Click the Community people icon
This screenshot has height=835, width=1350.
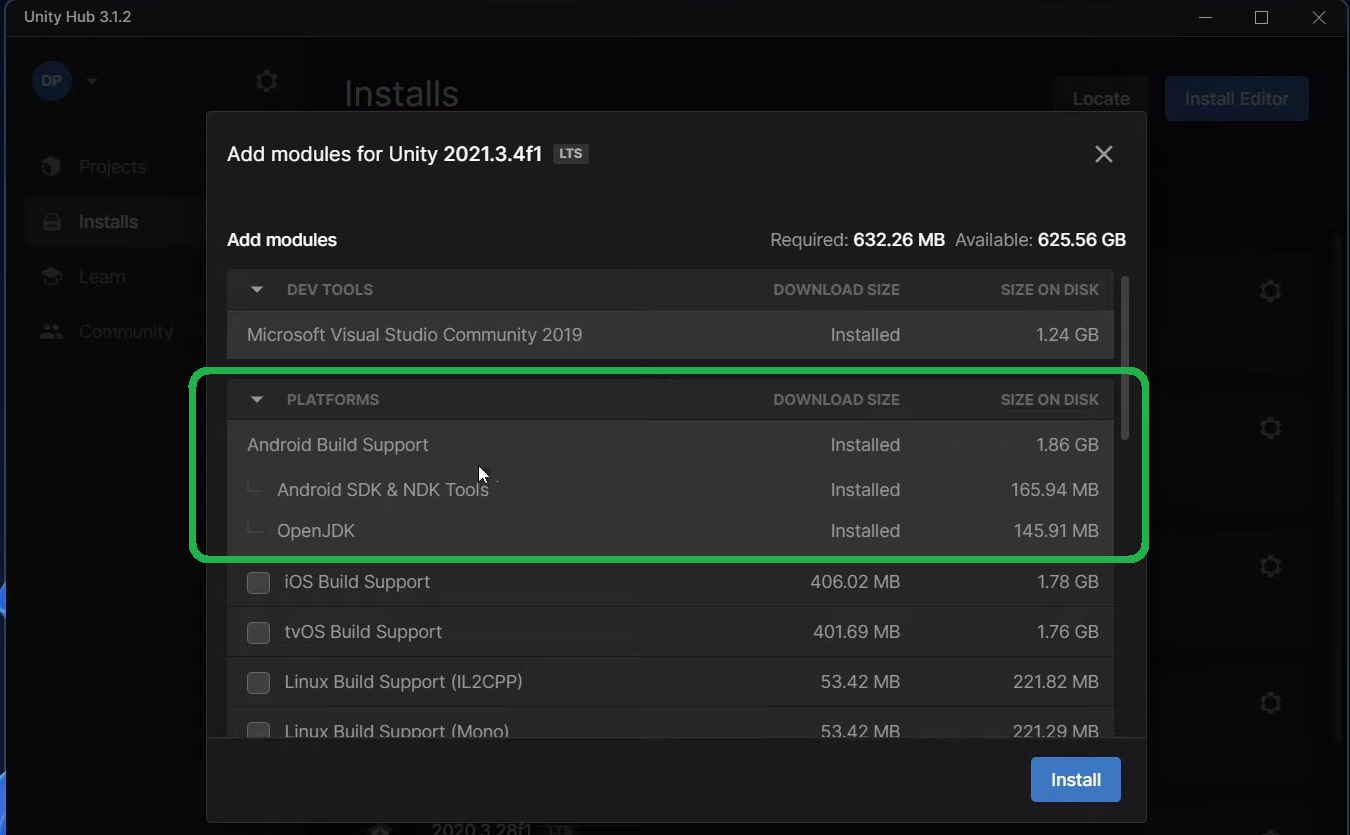[51, 332]
